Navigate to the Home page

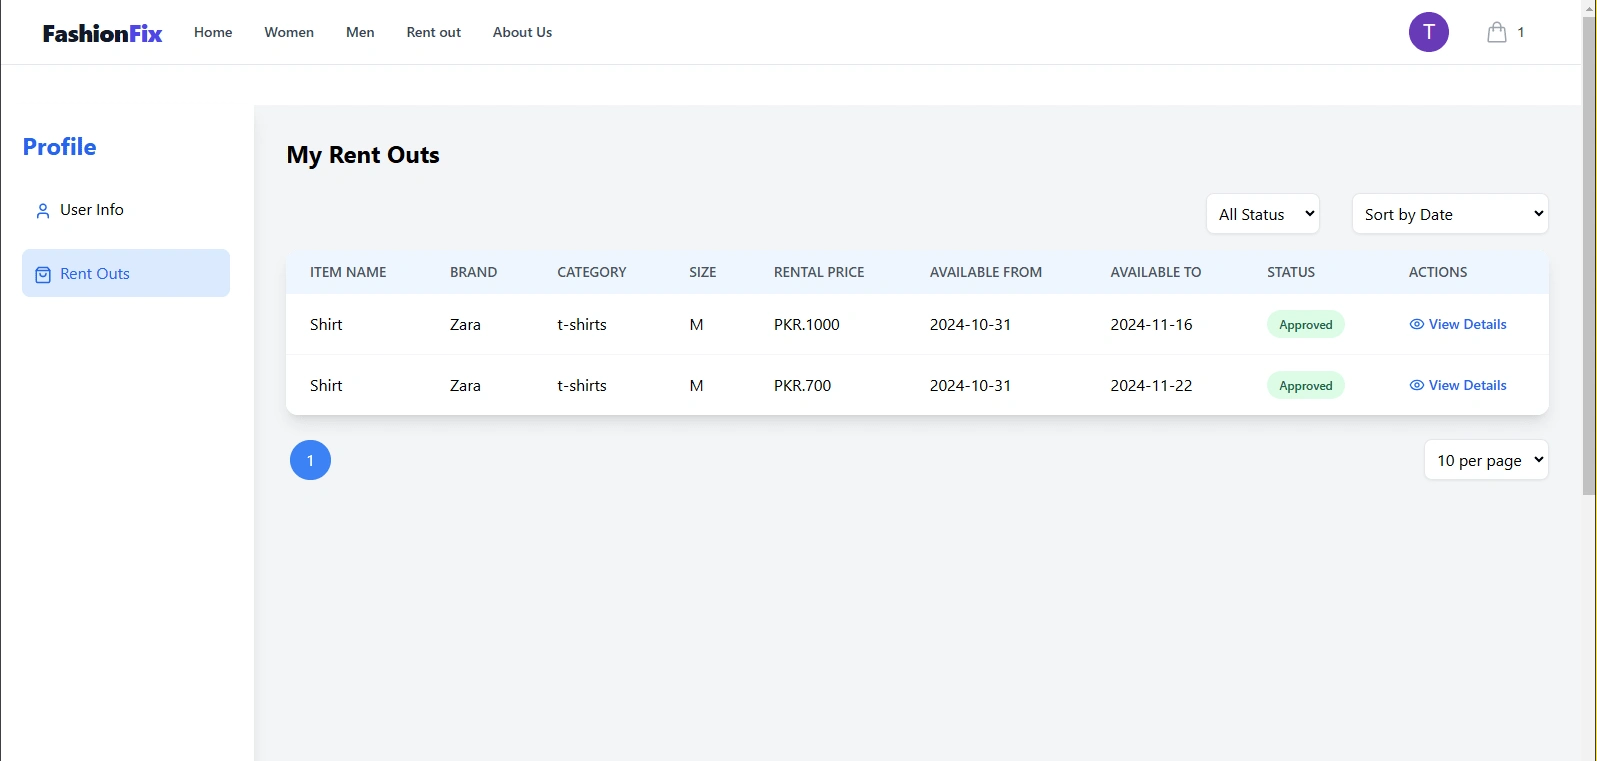click(213, 32)
